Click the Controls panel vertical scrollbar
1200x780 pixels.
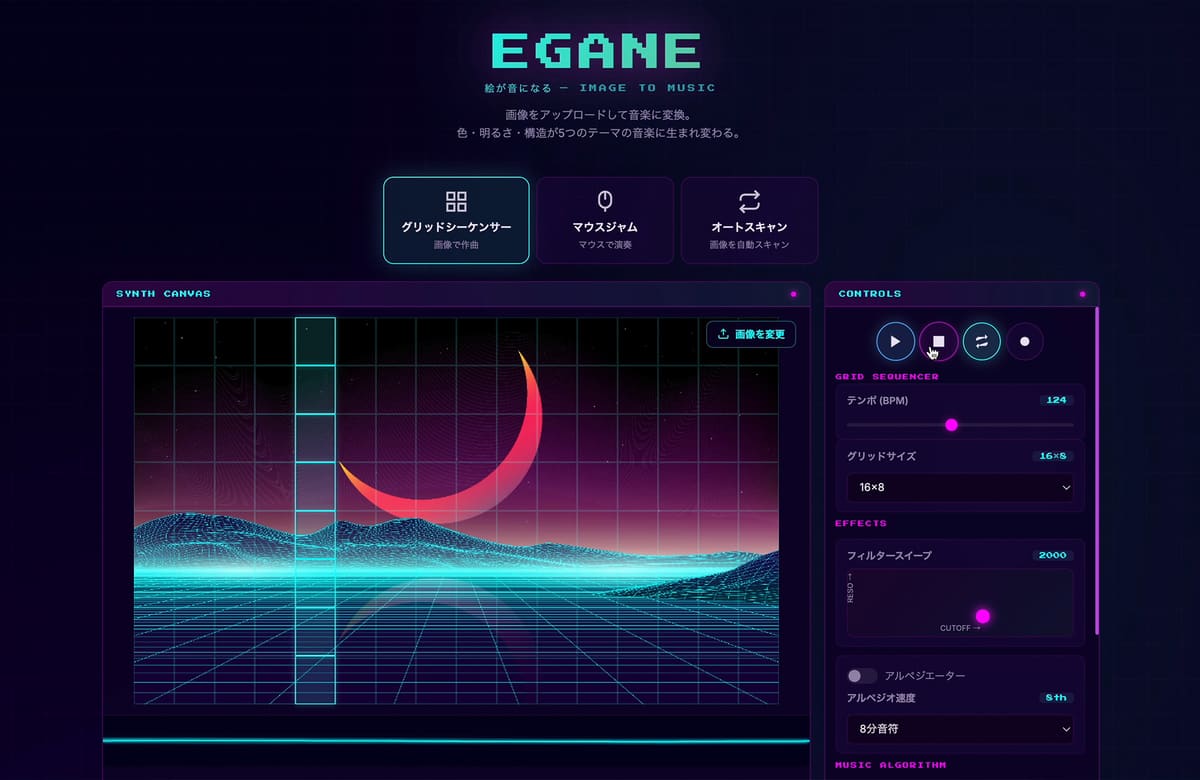pos(1096,470)
